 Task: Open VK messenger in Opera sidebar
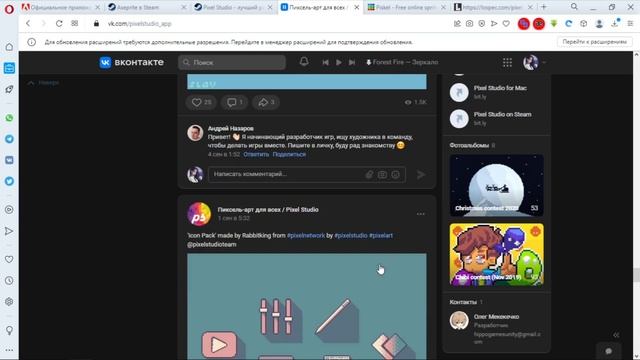(9, 160)
